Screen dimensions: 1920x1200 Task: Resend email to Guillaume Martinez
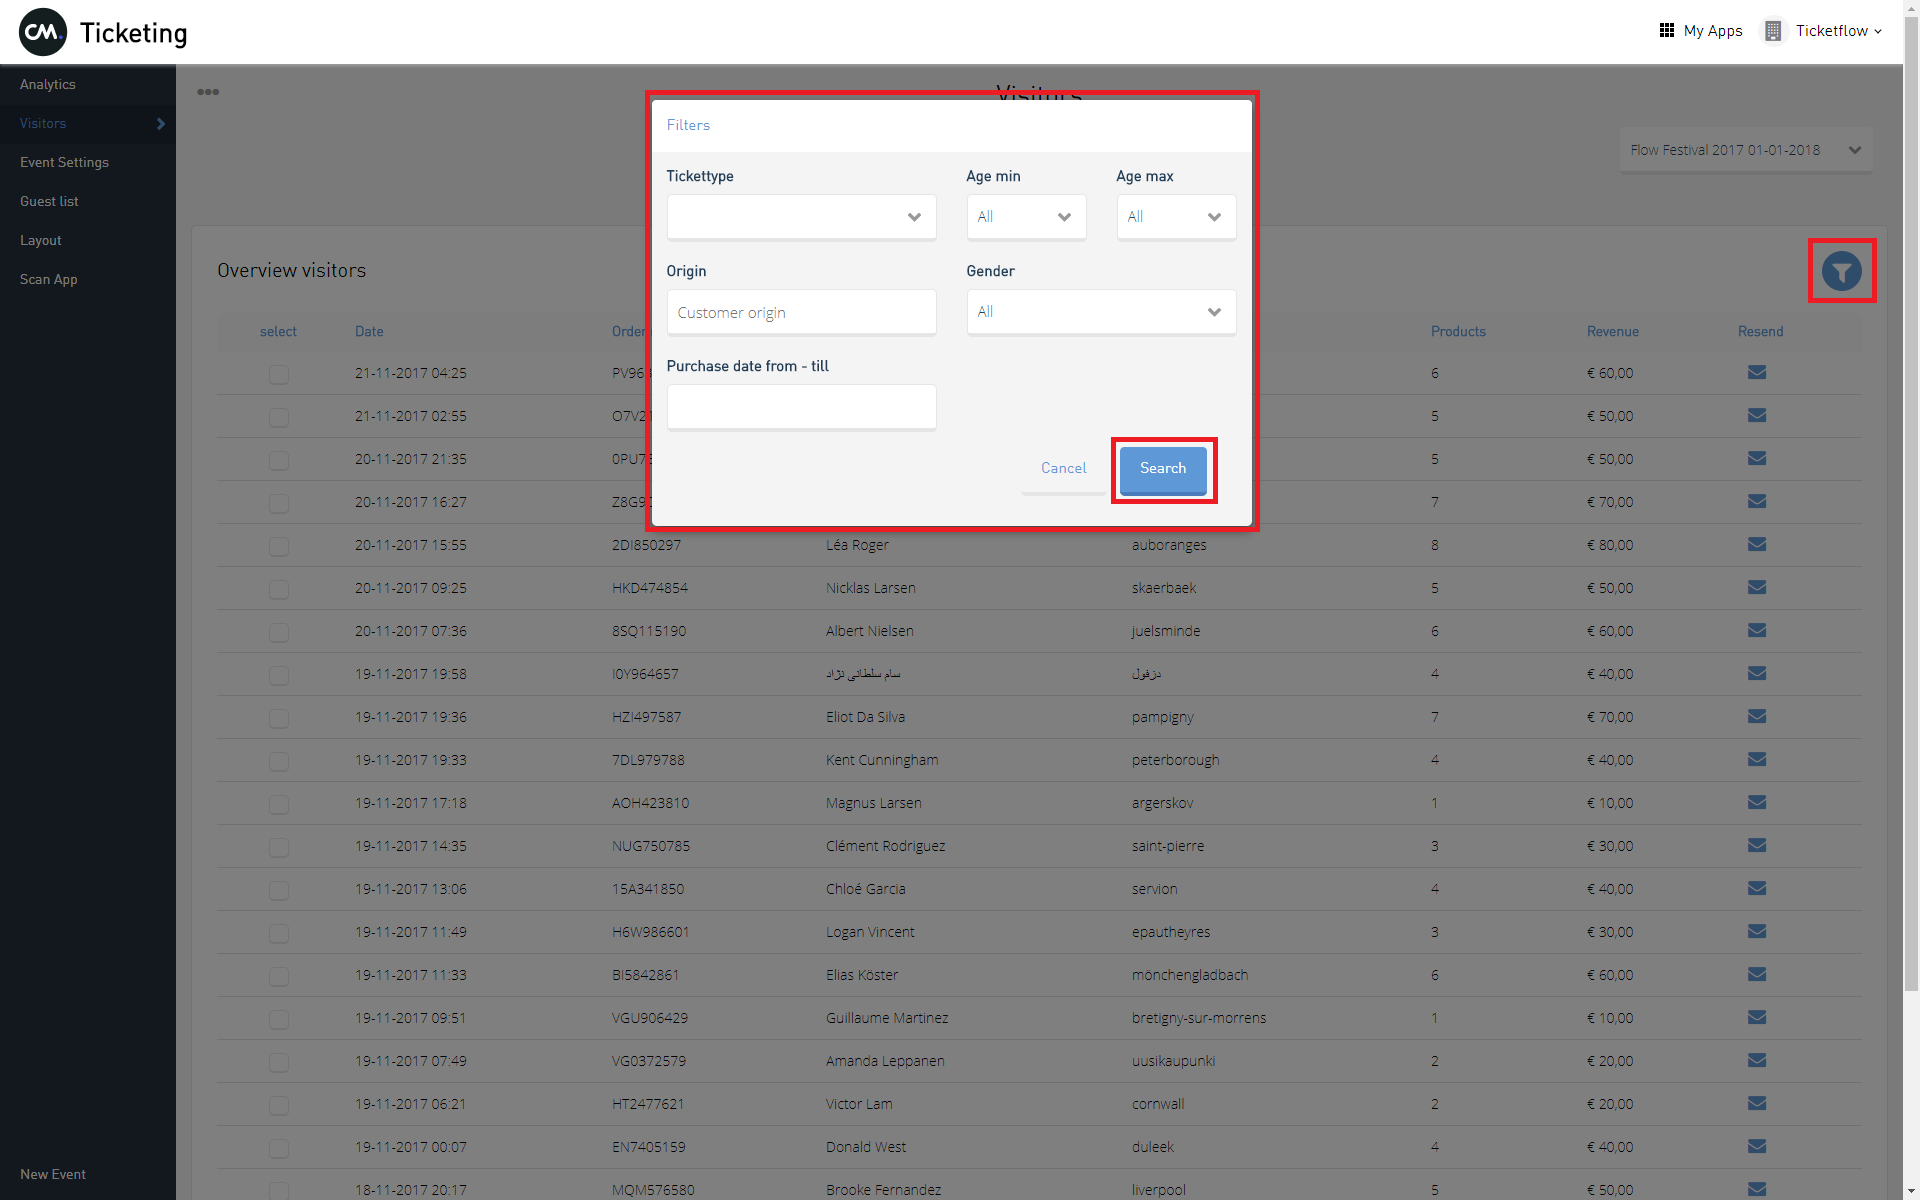(x=1757, y=1017)
